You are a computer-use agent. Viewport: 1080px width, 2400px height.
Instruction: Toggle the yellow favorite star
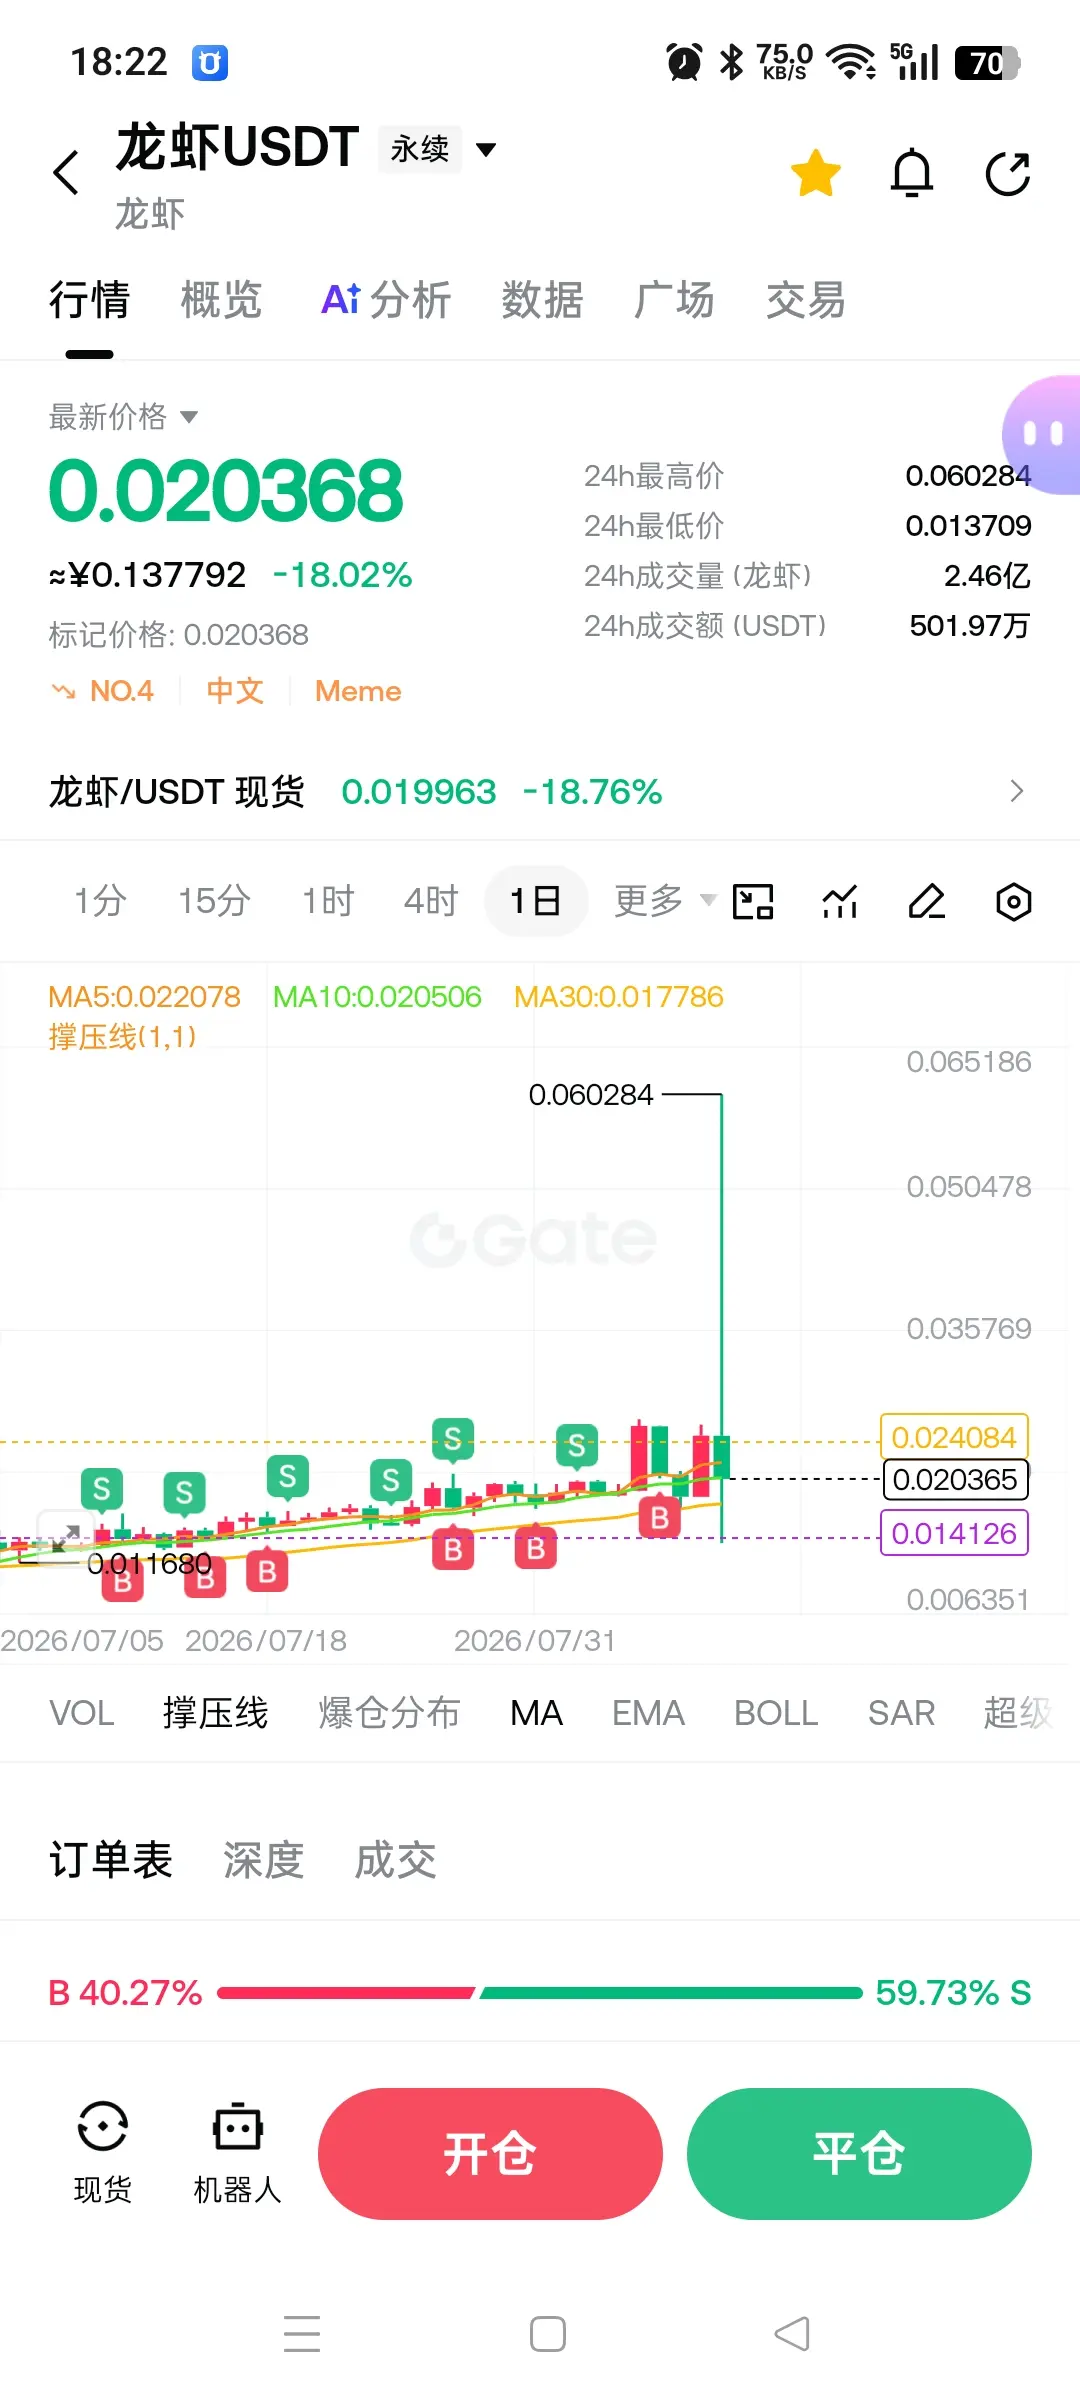816,173
